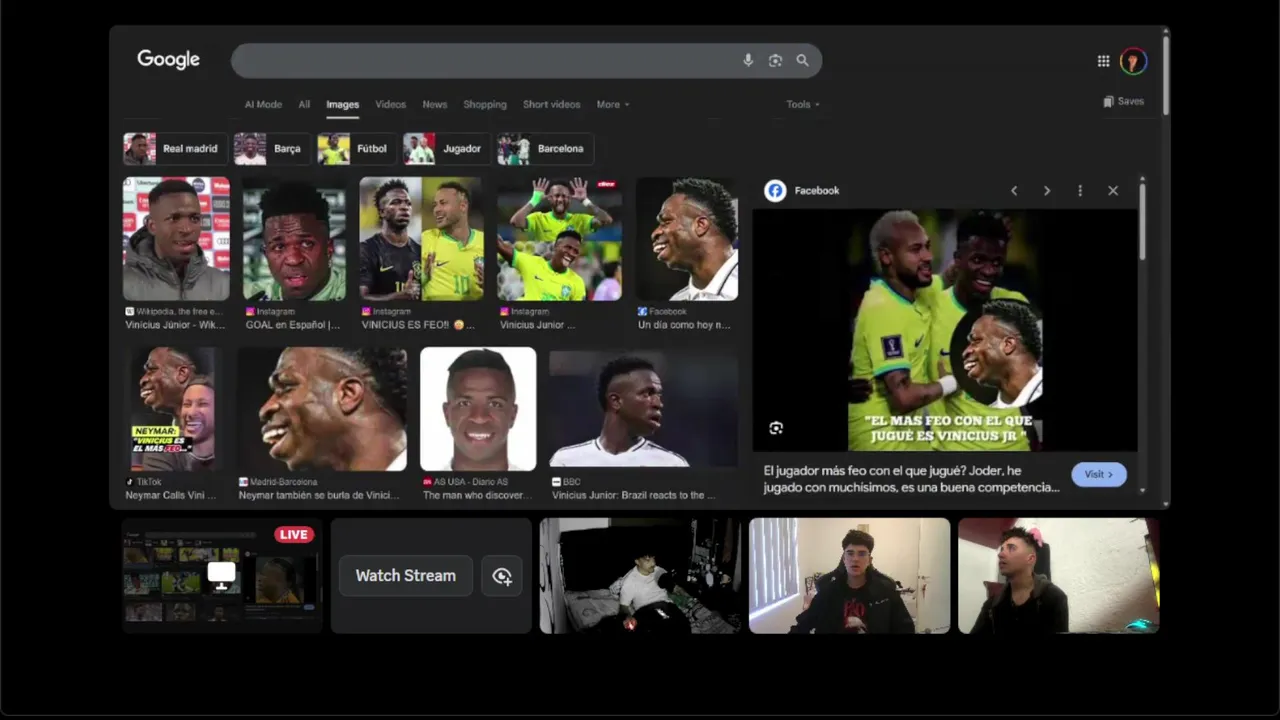
Task: Click the Watch Stream button
Action: (406, 576)
